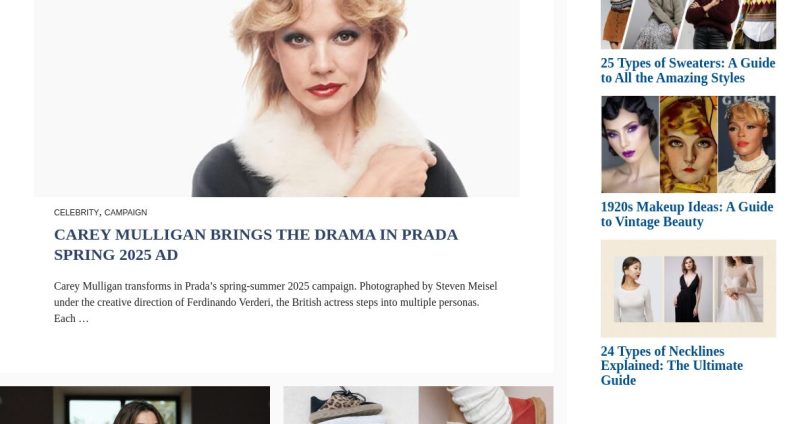The width and height of the screenshot is (810, 424).
Task: Open the Carey Mulligan Prada article headline
Action: (256, 244)
